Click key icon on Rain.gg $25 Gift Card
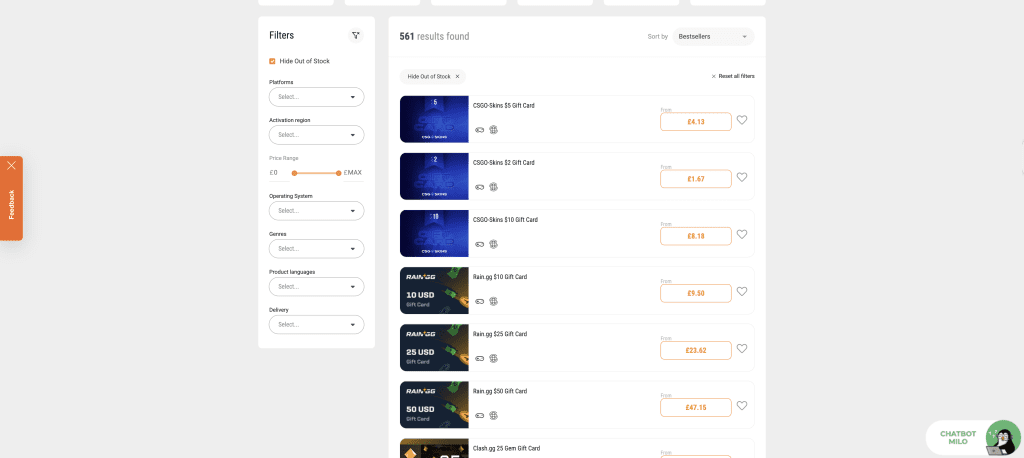Image resolution: width=1024 pixels, height=458 pixels. coord(479,358)
